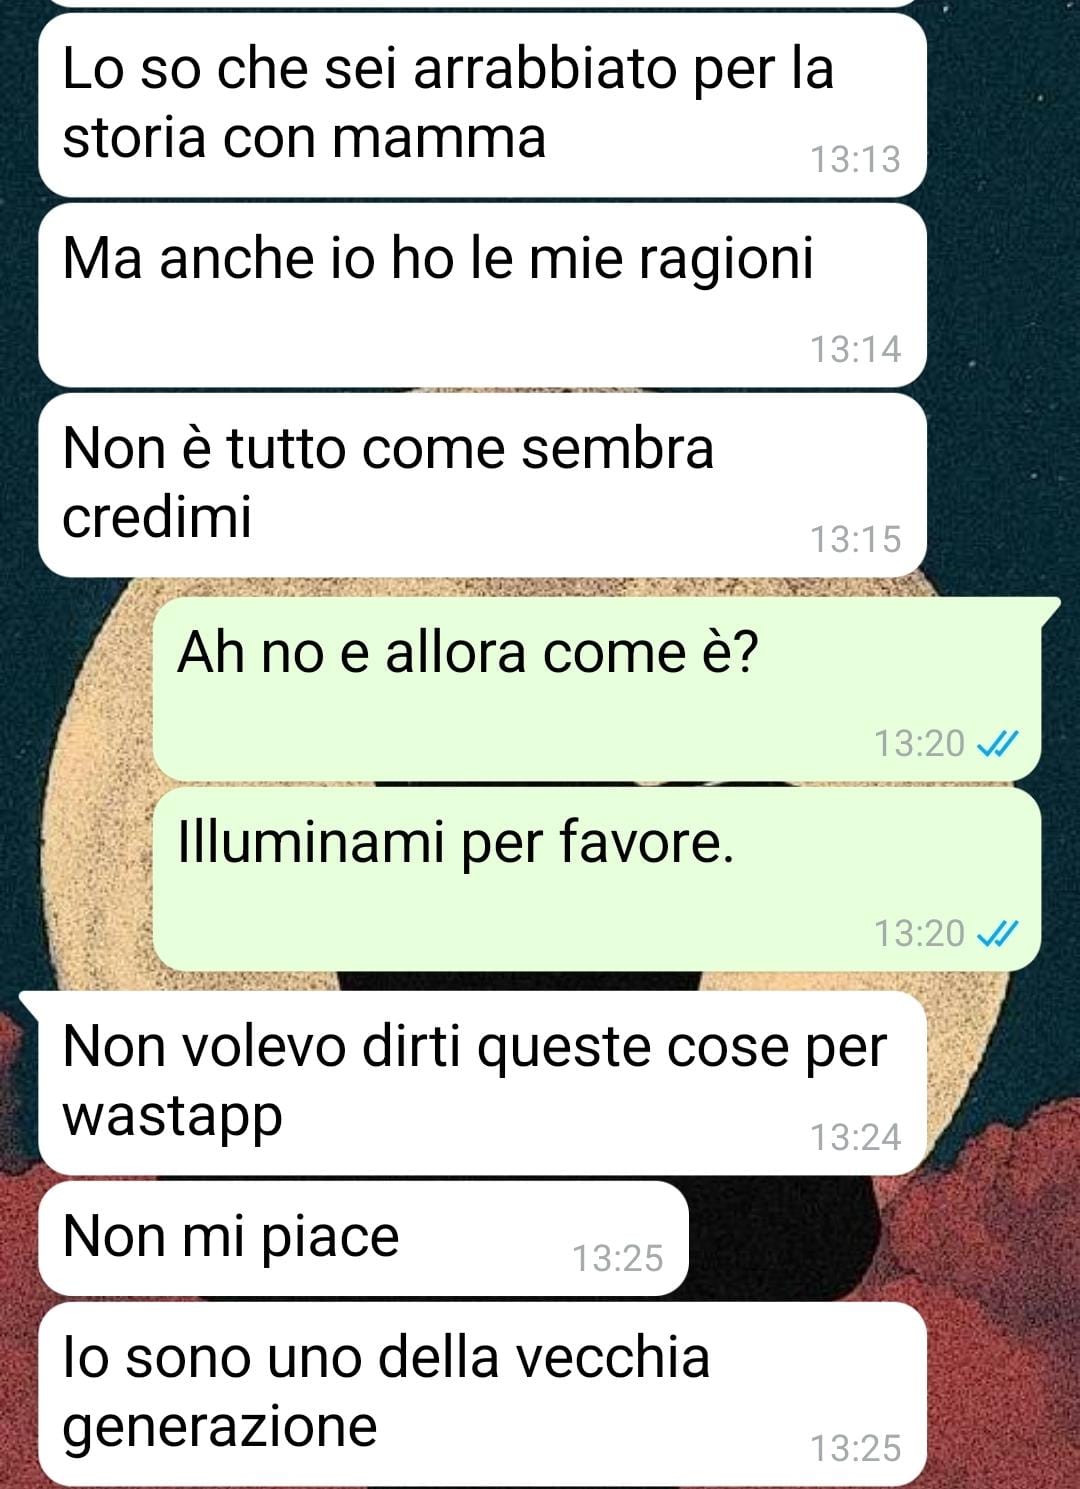Screen dimensions: 1080x1489
Task: Select the 'Io sono uno della vecchia generazione' bubble
Action: 482,1394
